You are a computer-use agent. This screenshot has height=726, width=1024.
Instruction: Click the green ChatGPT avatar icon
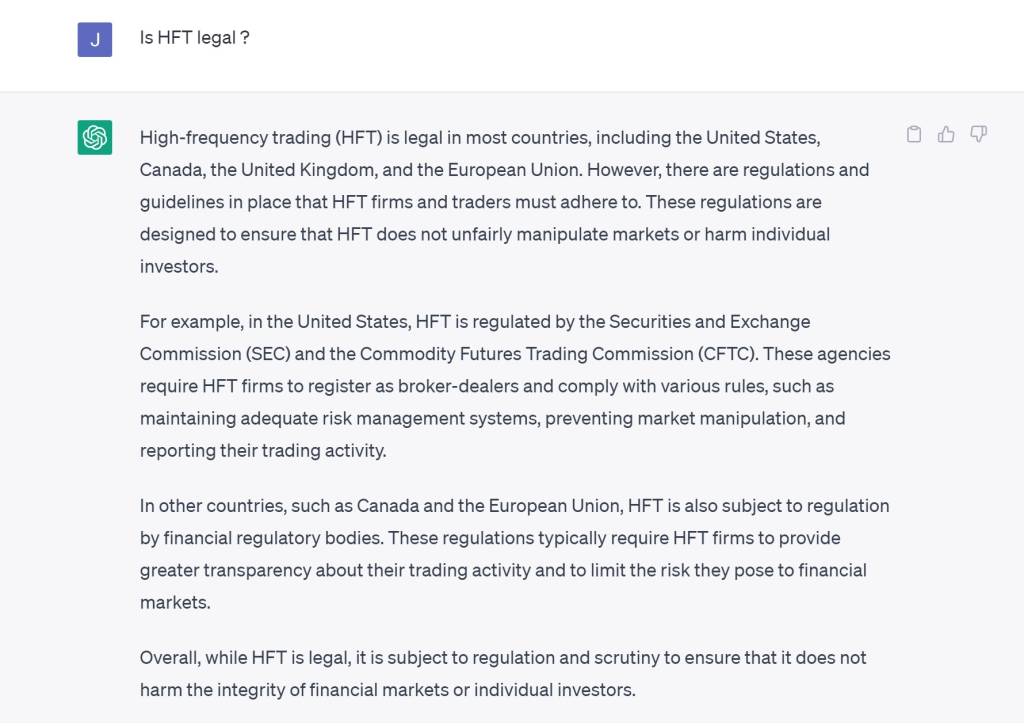(x=95, y=137)
